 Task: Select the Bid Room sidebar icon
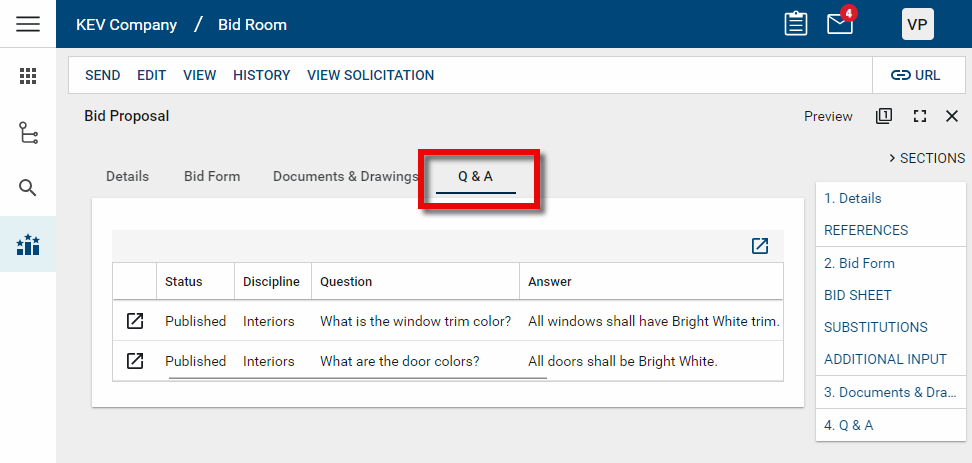28,244
